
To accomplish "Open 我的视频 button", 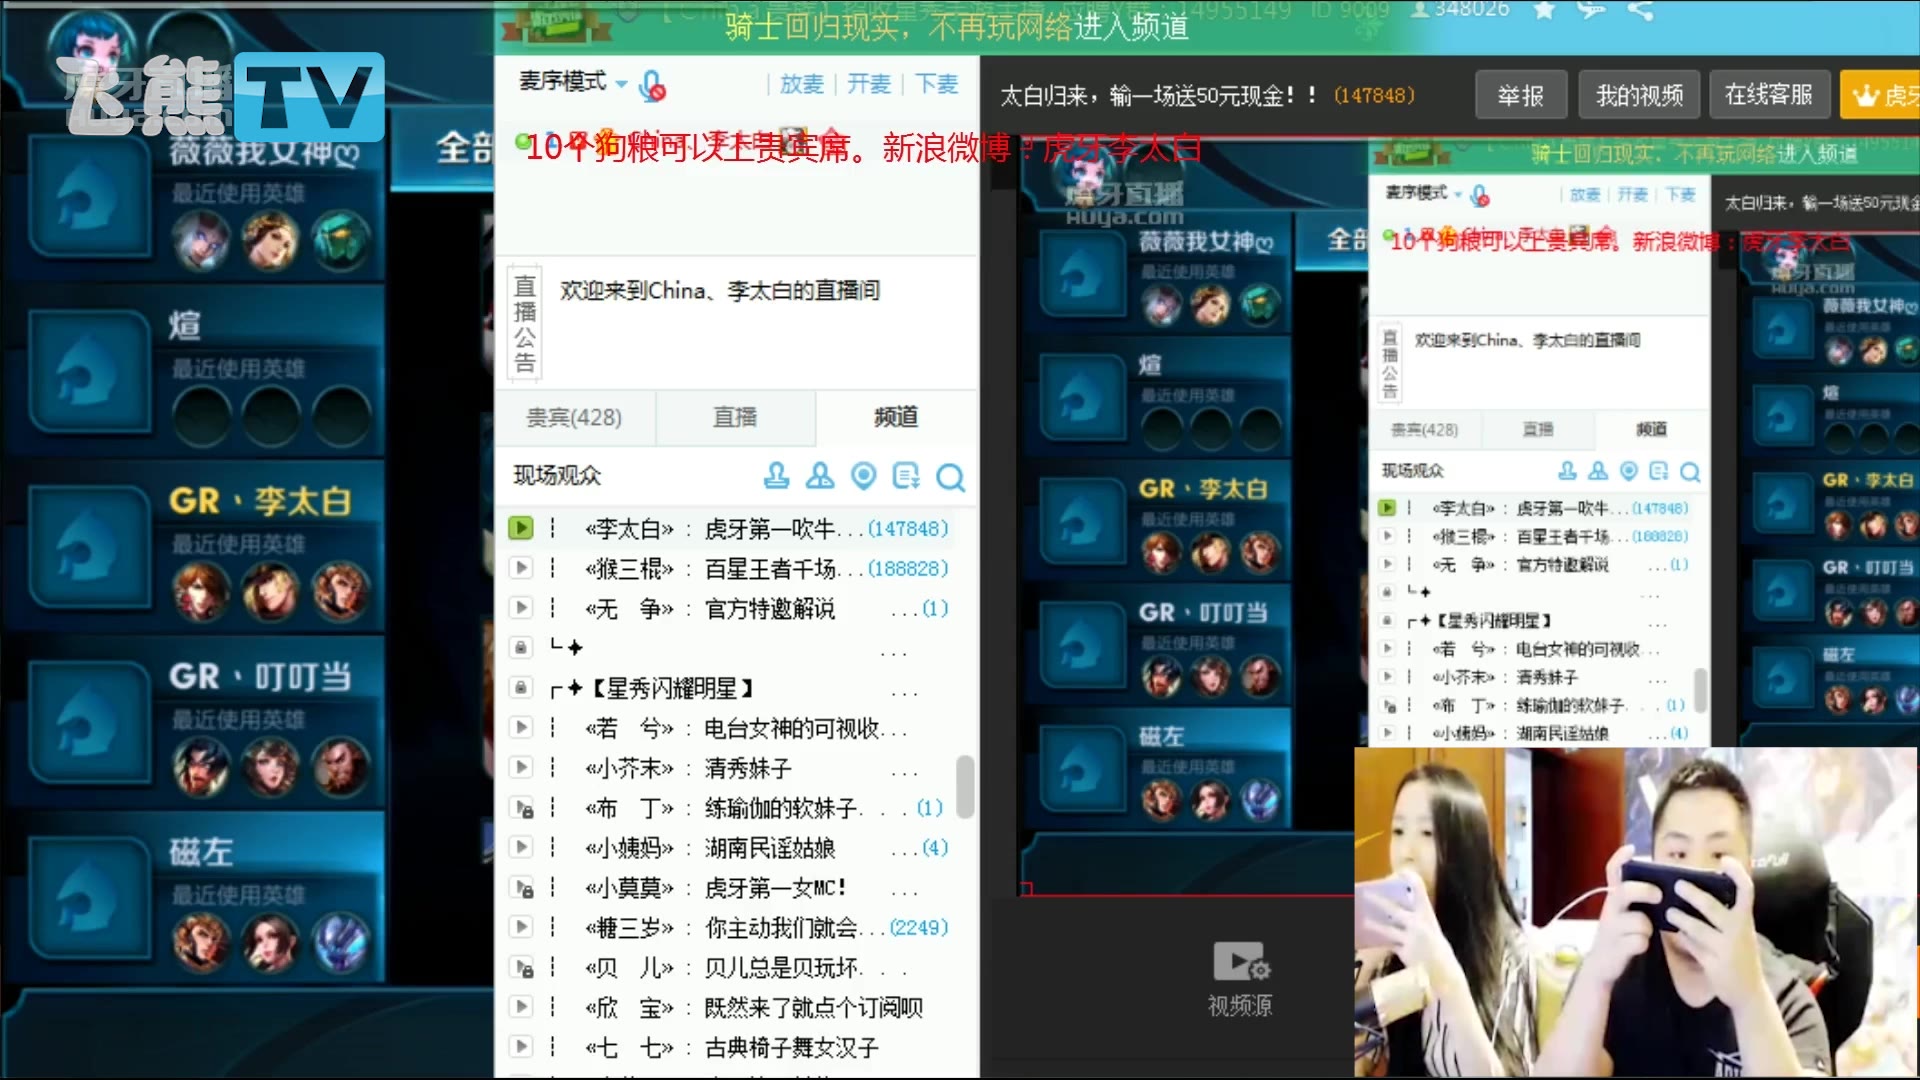I will point(1639,95).
